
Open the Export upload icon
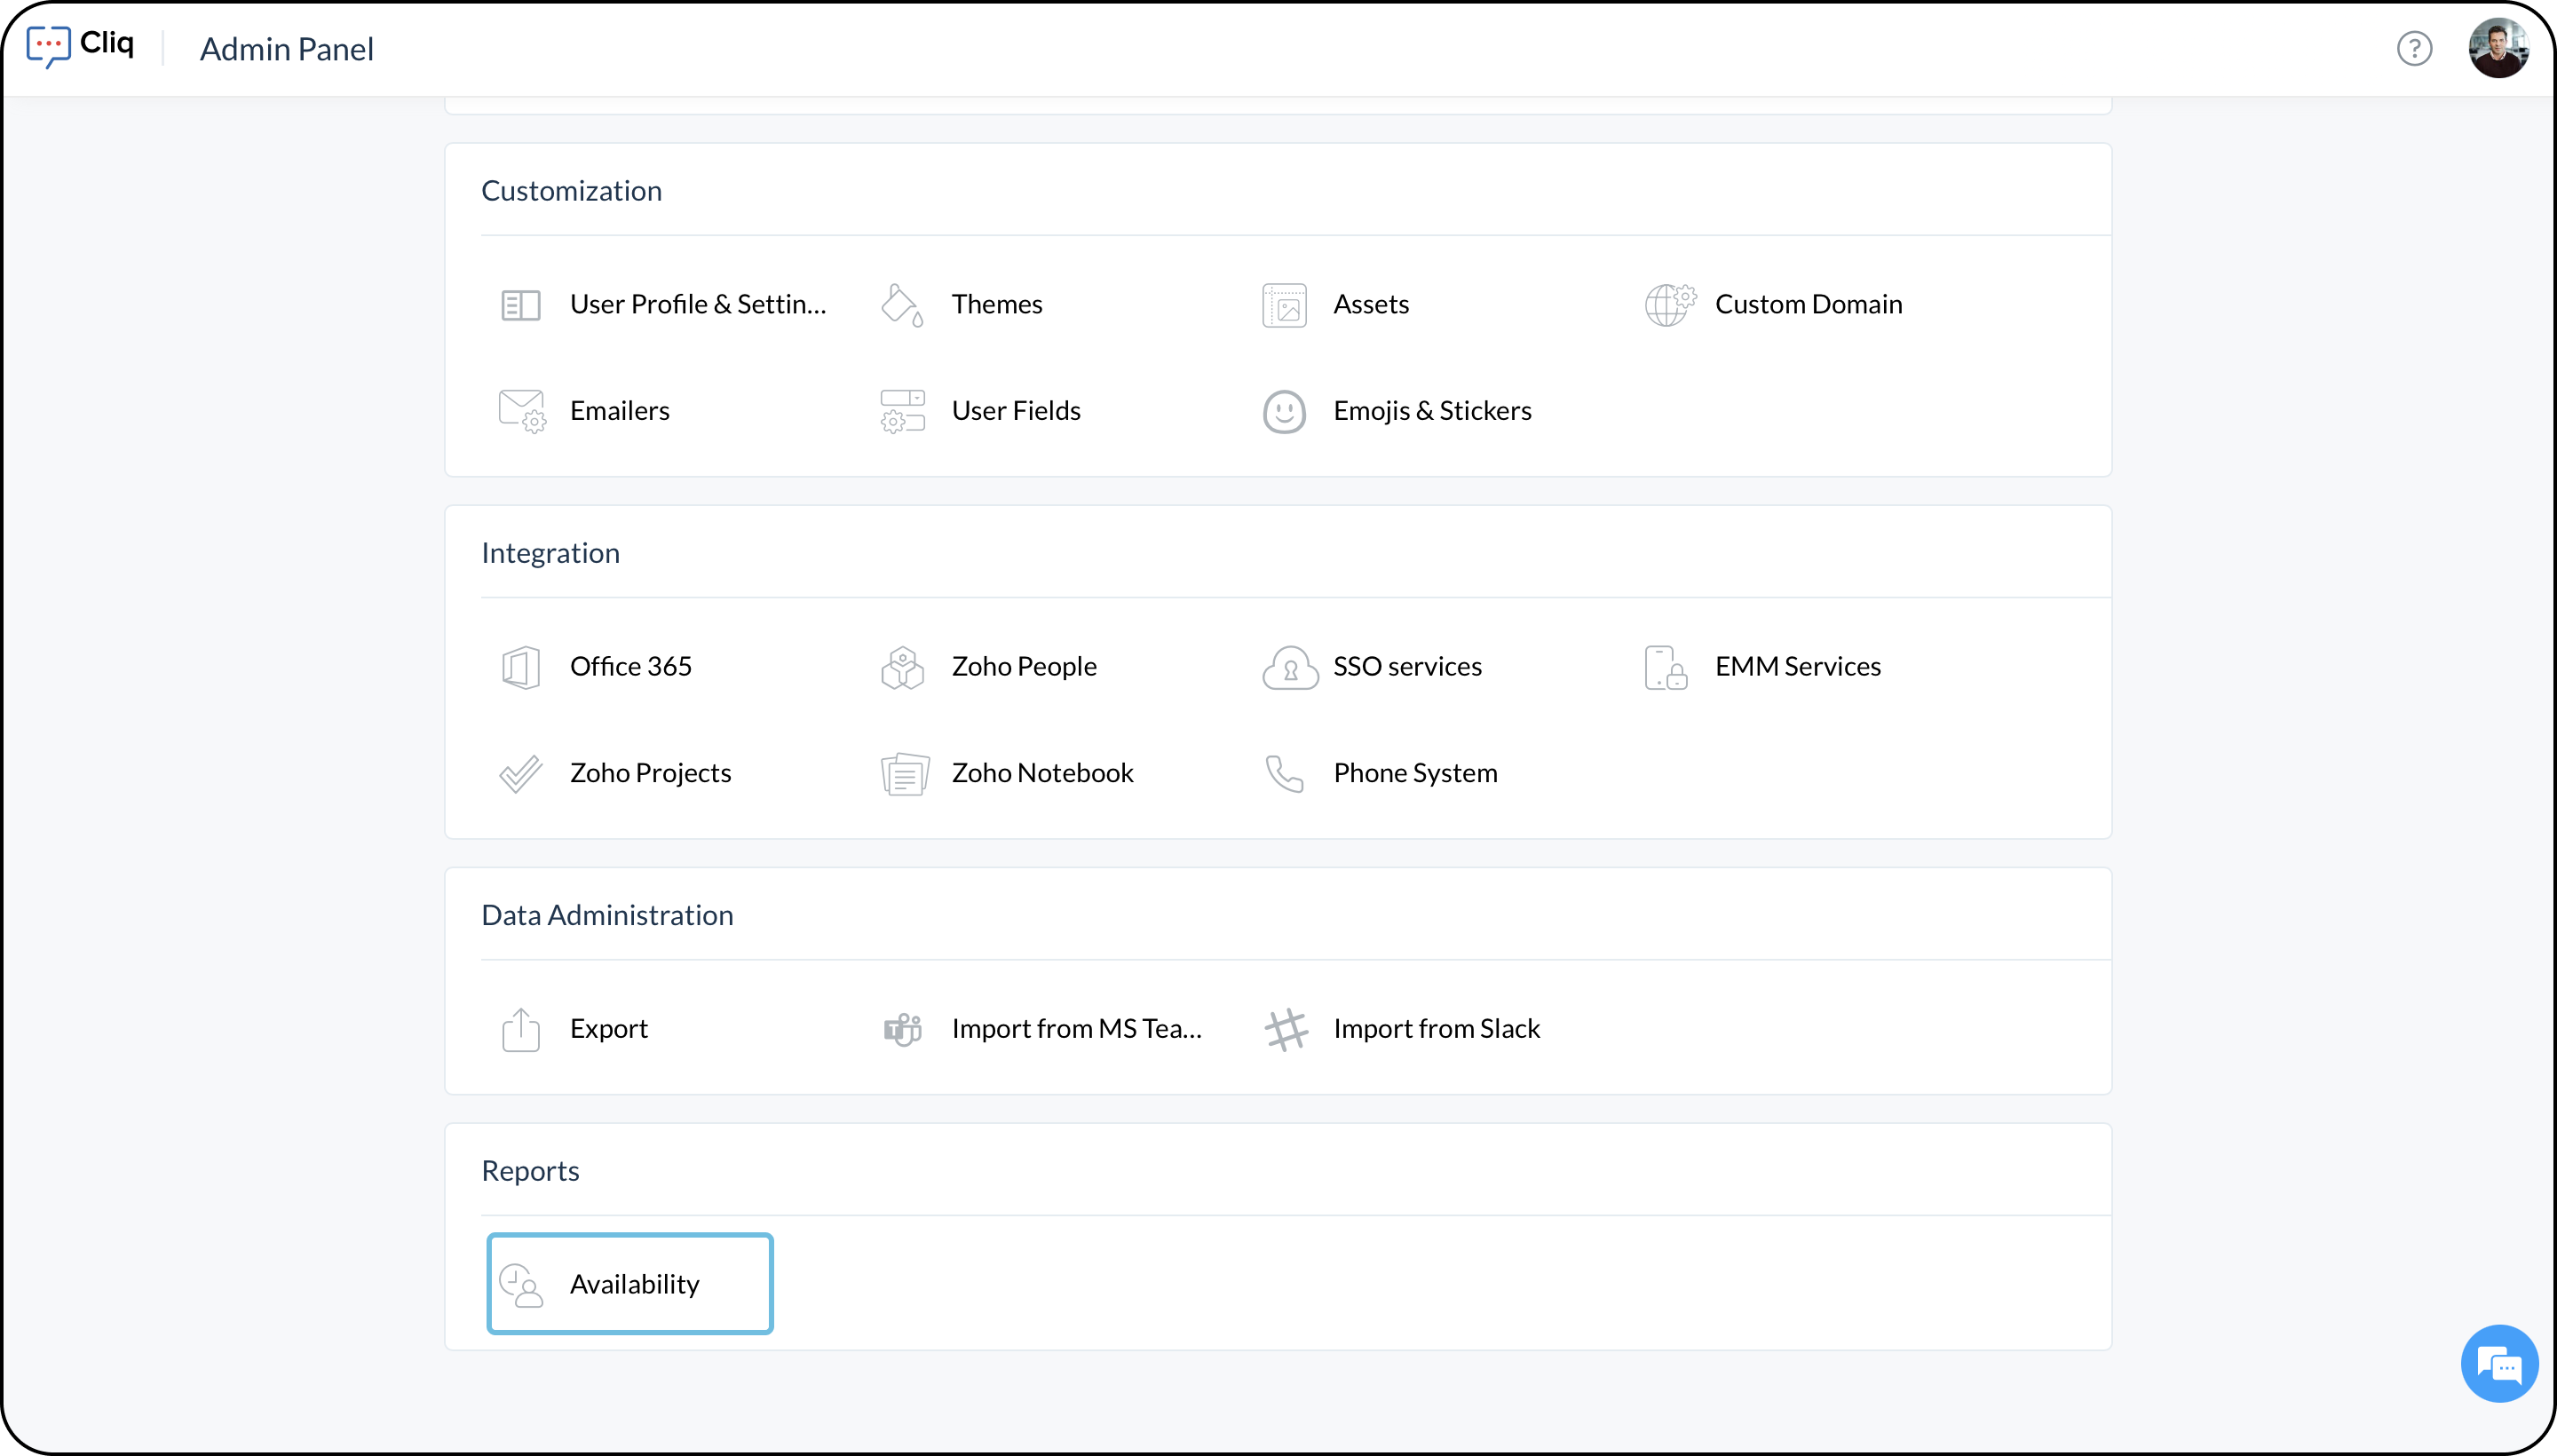click(x=521, y=1029)
